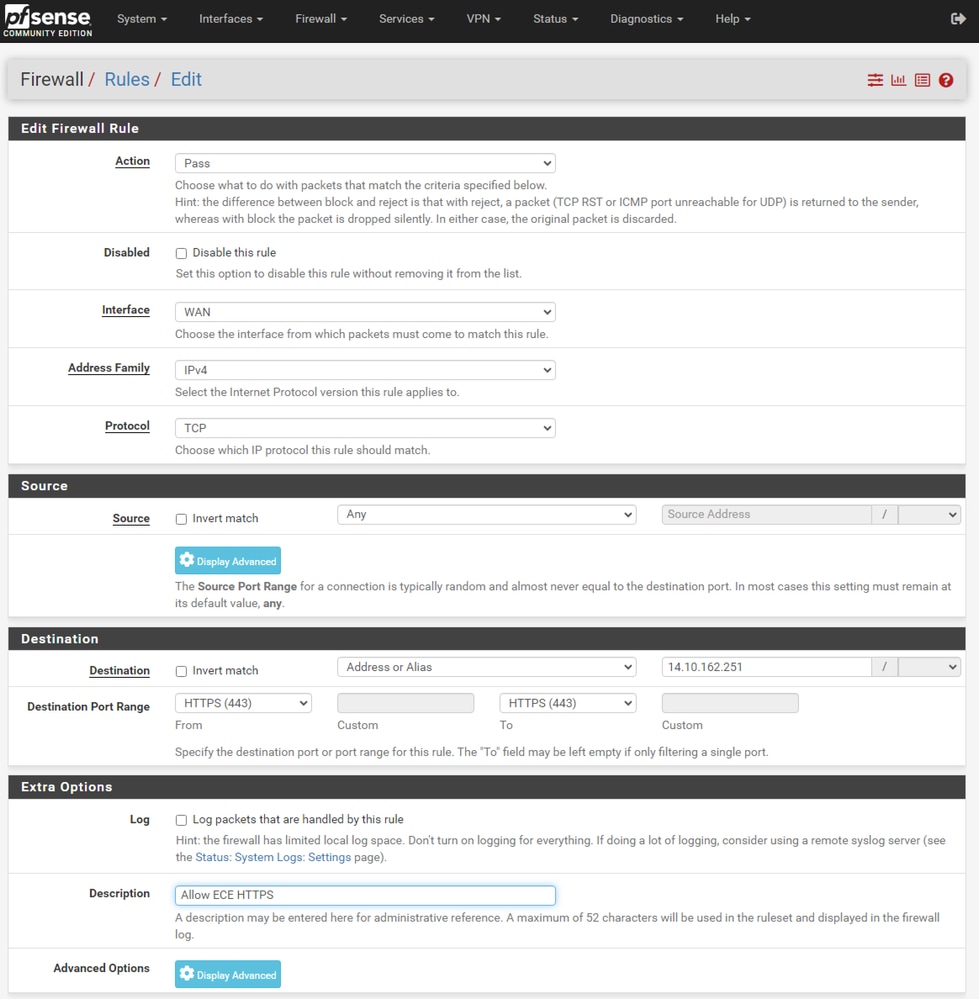The image size is (979, 999).
Task: Open the related settings sliders icon
Action: tap(875, 80)
